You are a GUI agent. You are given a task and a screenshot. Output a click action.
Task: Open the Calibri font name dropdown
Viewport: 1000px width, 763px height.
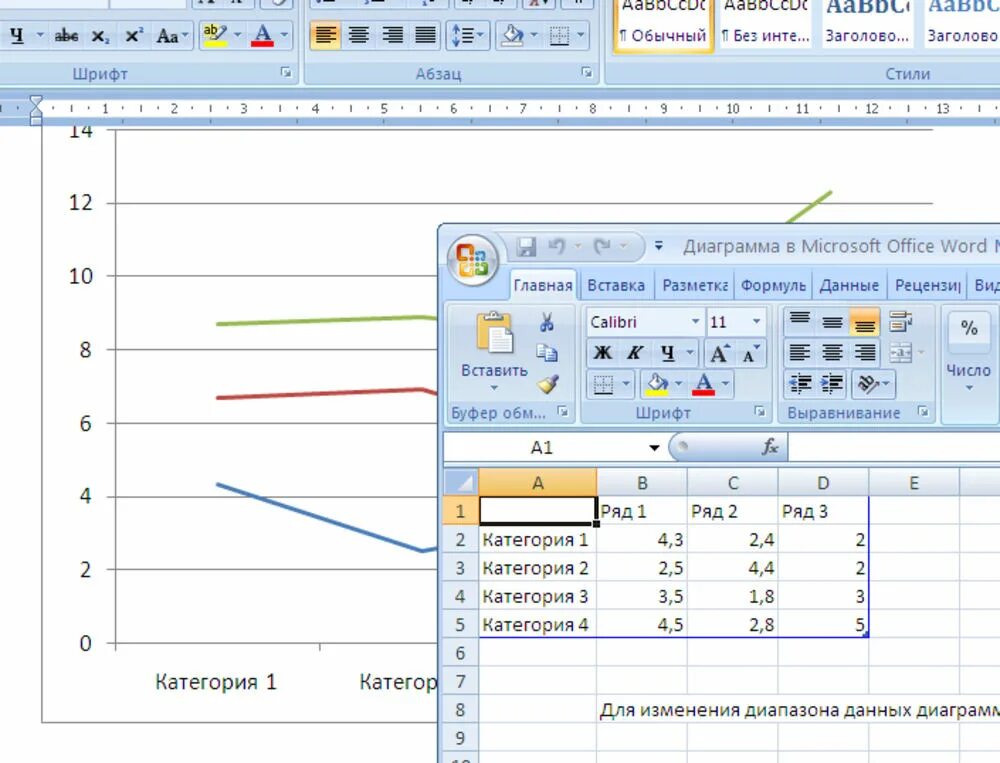pyautogui.click(x=695, y=322)
